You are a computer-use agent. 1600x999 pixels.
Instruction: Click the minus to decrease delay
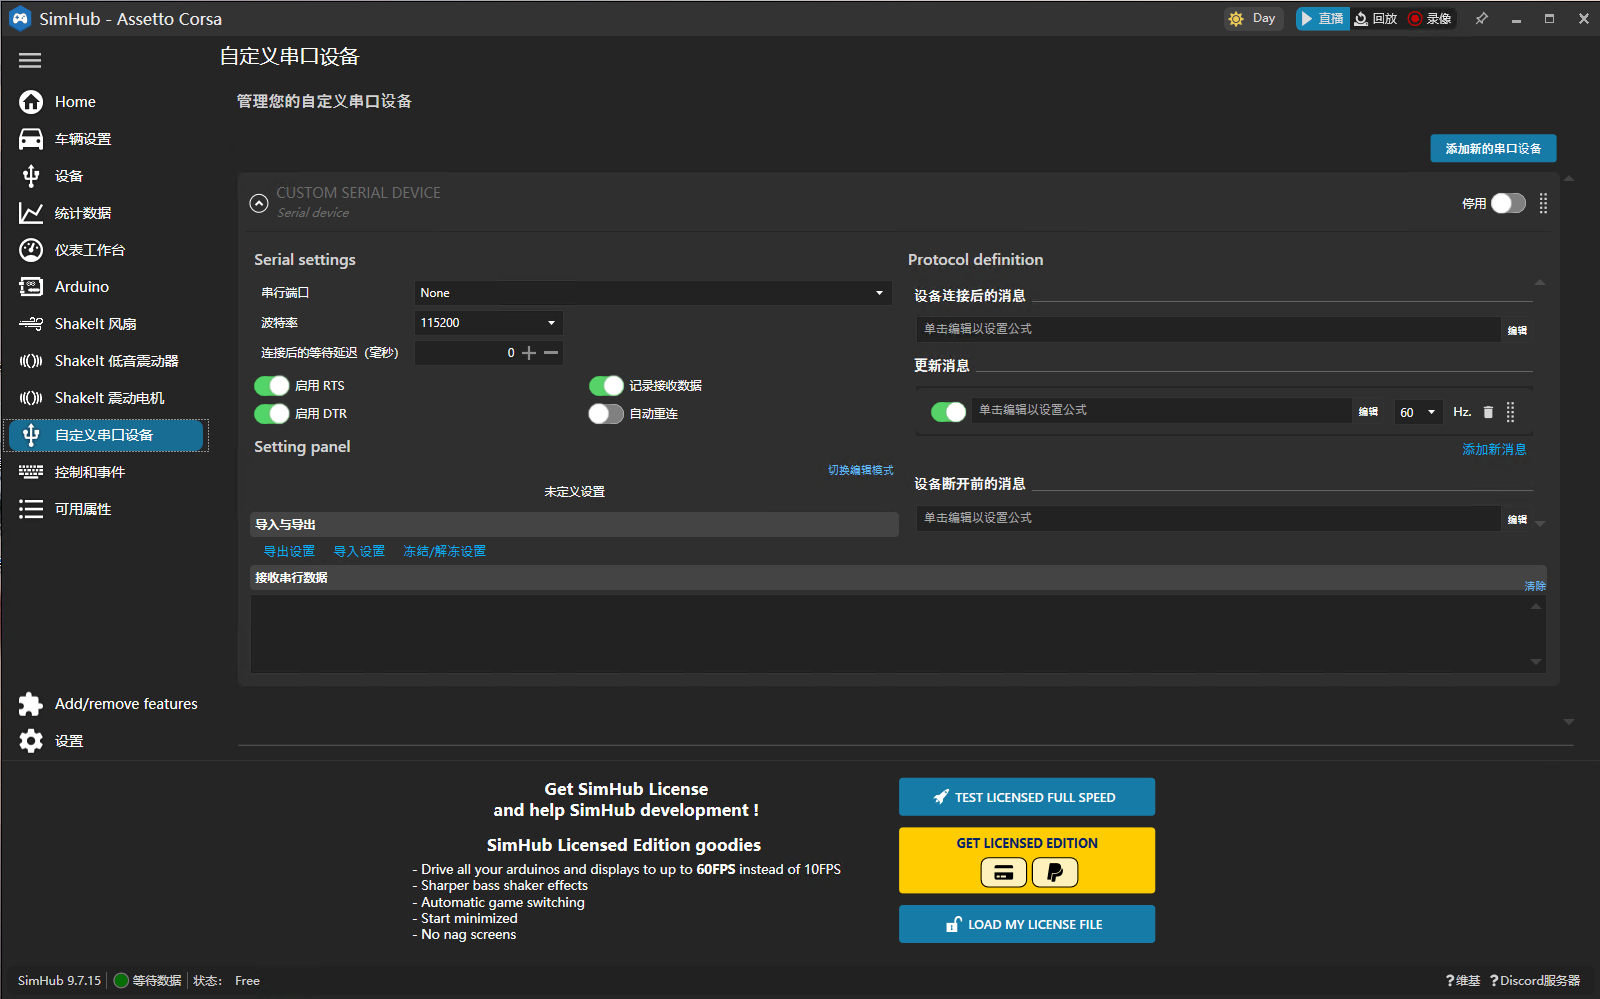coord(551,353)
